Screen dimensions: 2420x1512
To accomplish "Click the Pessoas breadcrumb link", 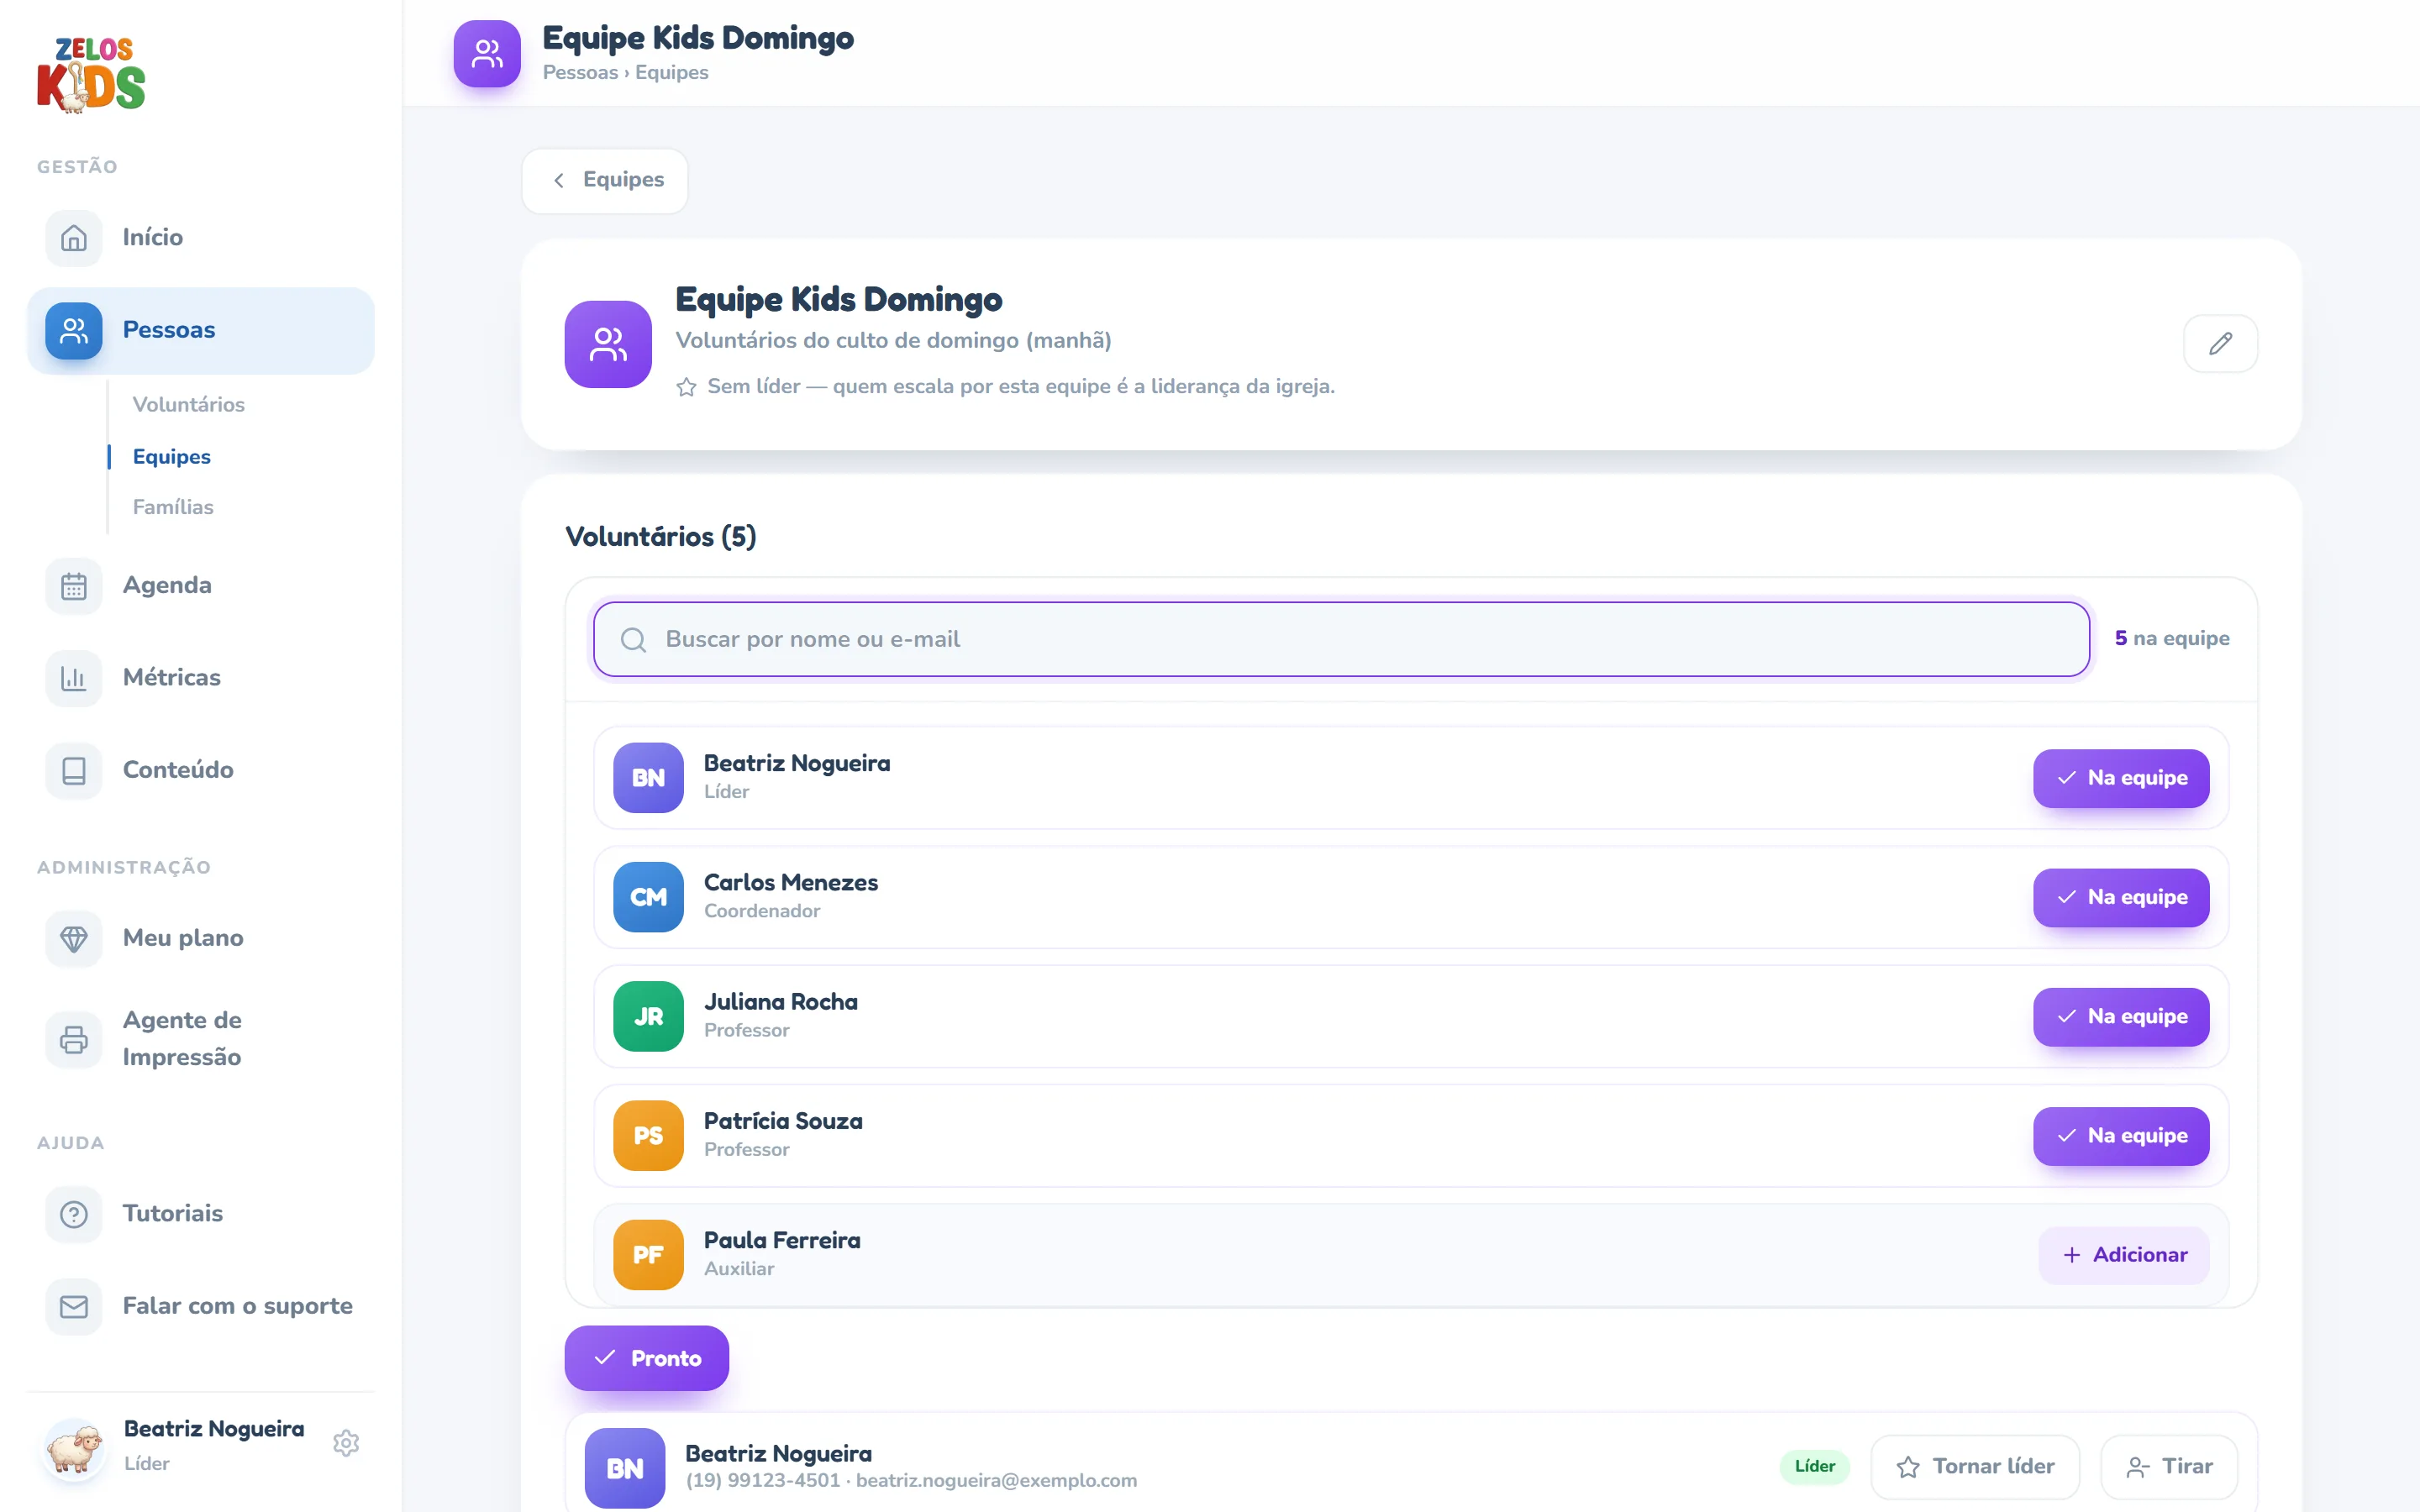I will click(x=580, y=73).
